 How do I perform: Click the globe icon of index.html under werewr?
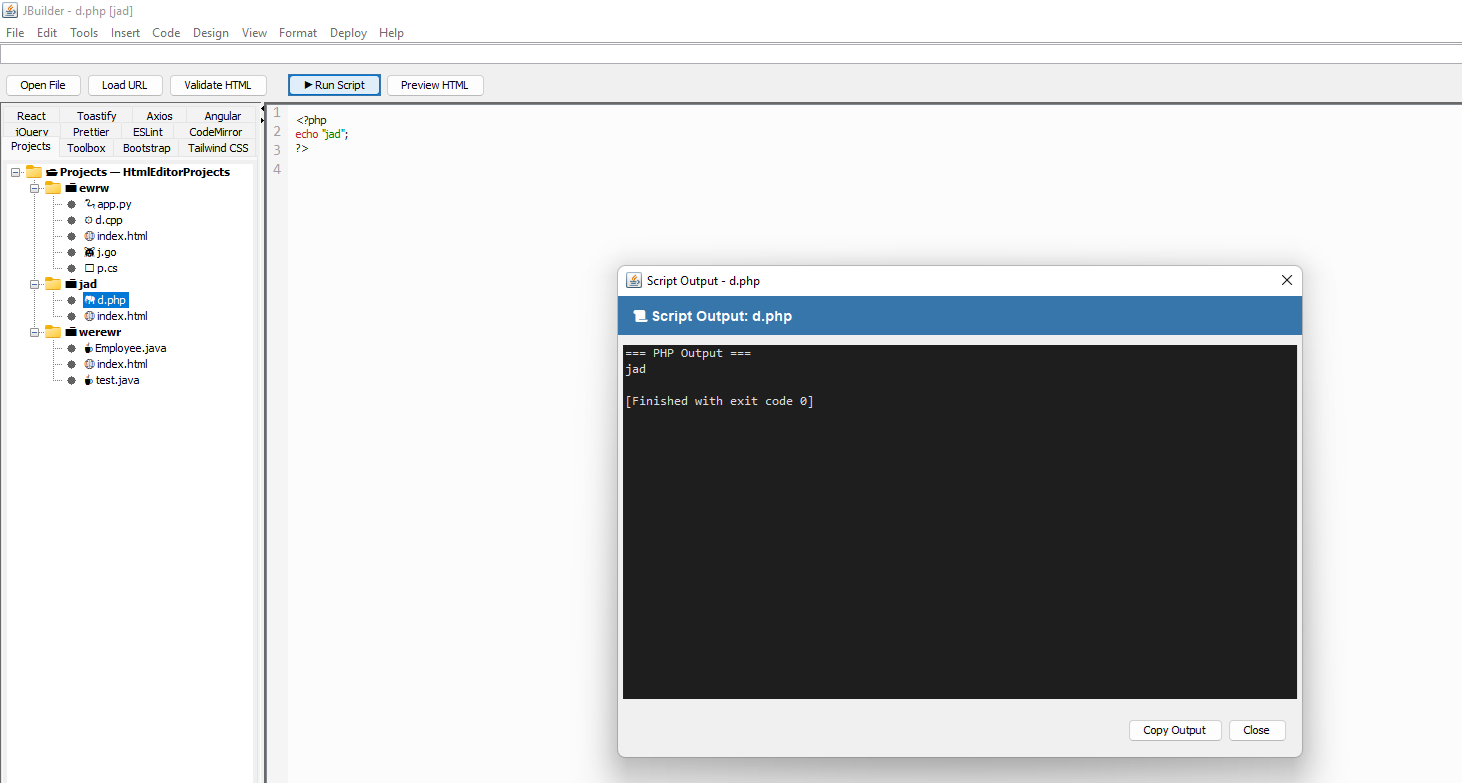[x=89, y=364]
